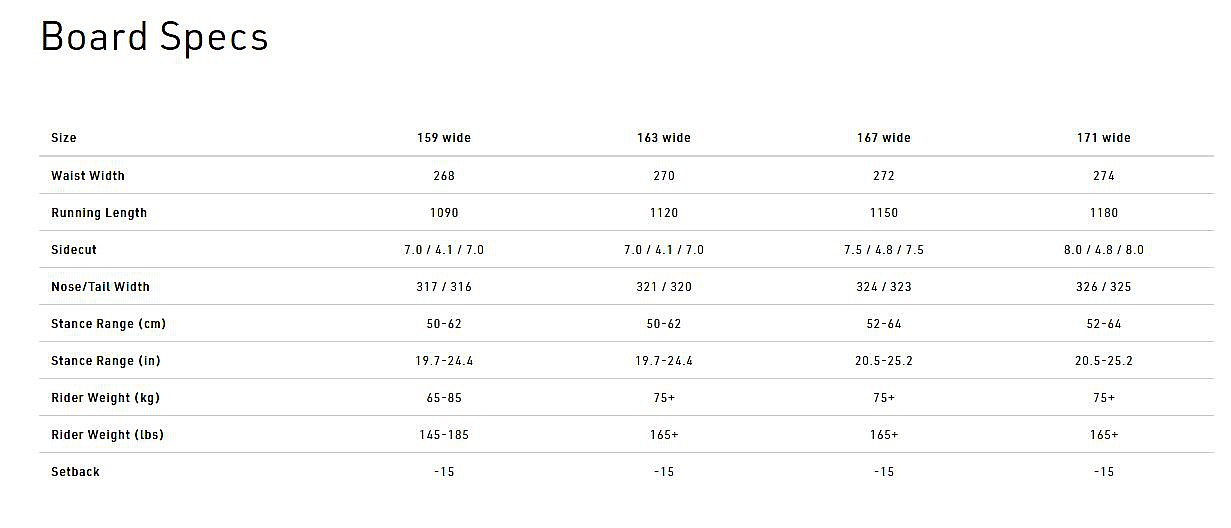Click the waist width value 268
Screen dimensions: 1231x528
(x=444, y=176)
